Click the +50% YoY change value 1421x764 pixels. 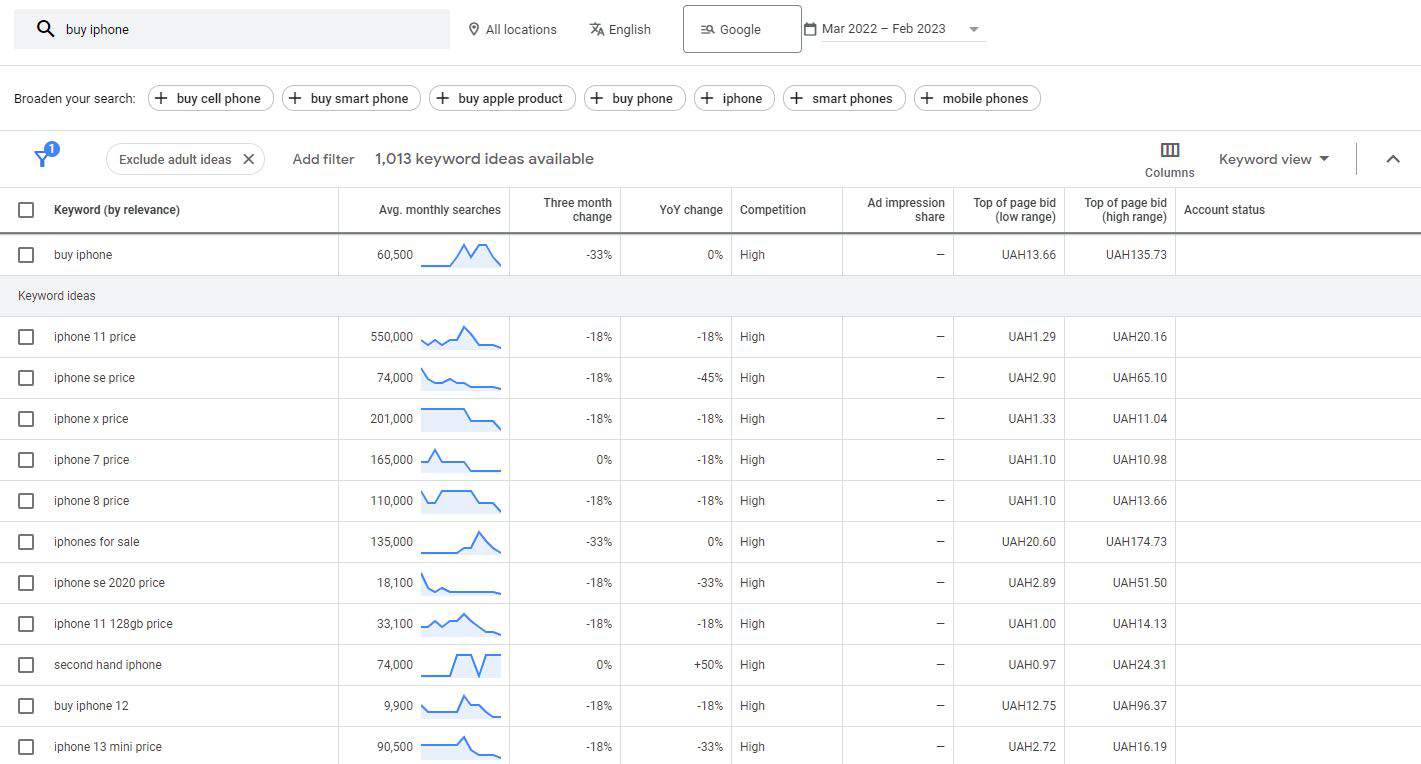(708, 665)
